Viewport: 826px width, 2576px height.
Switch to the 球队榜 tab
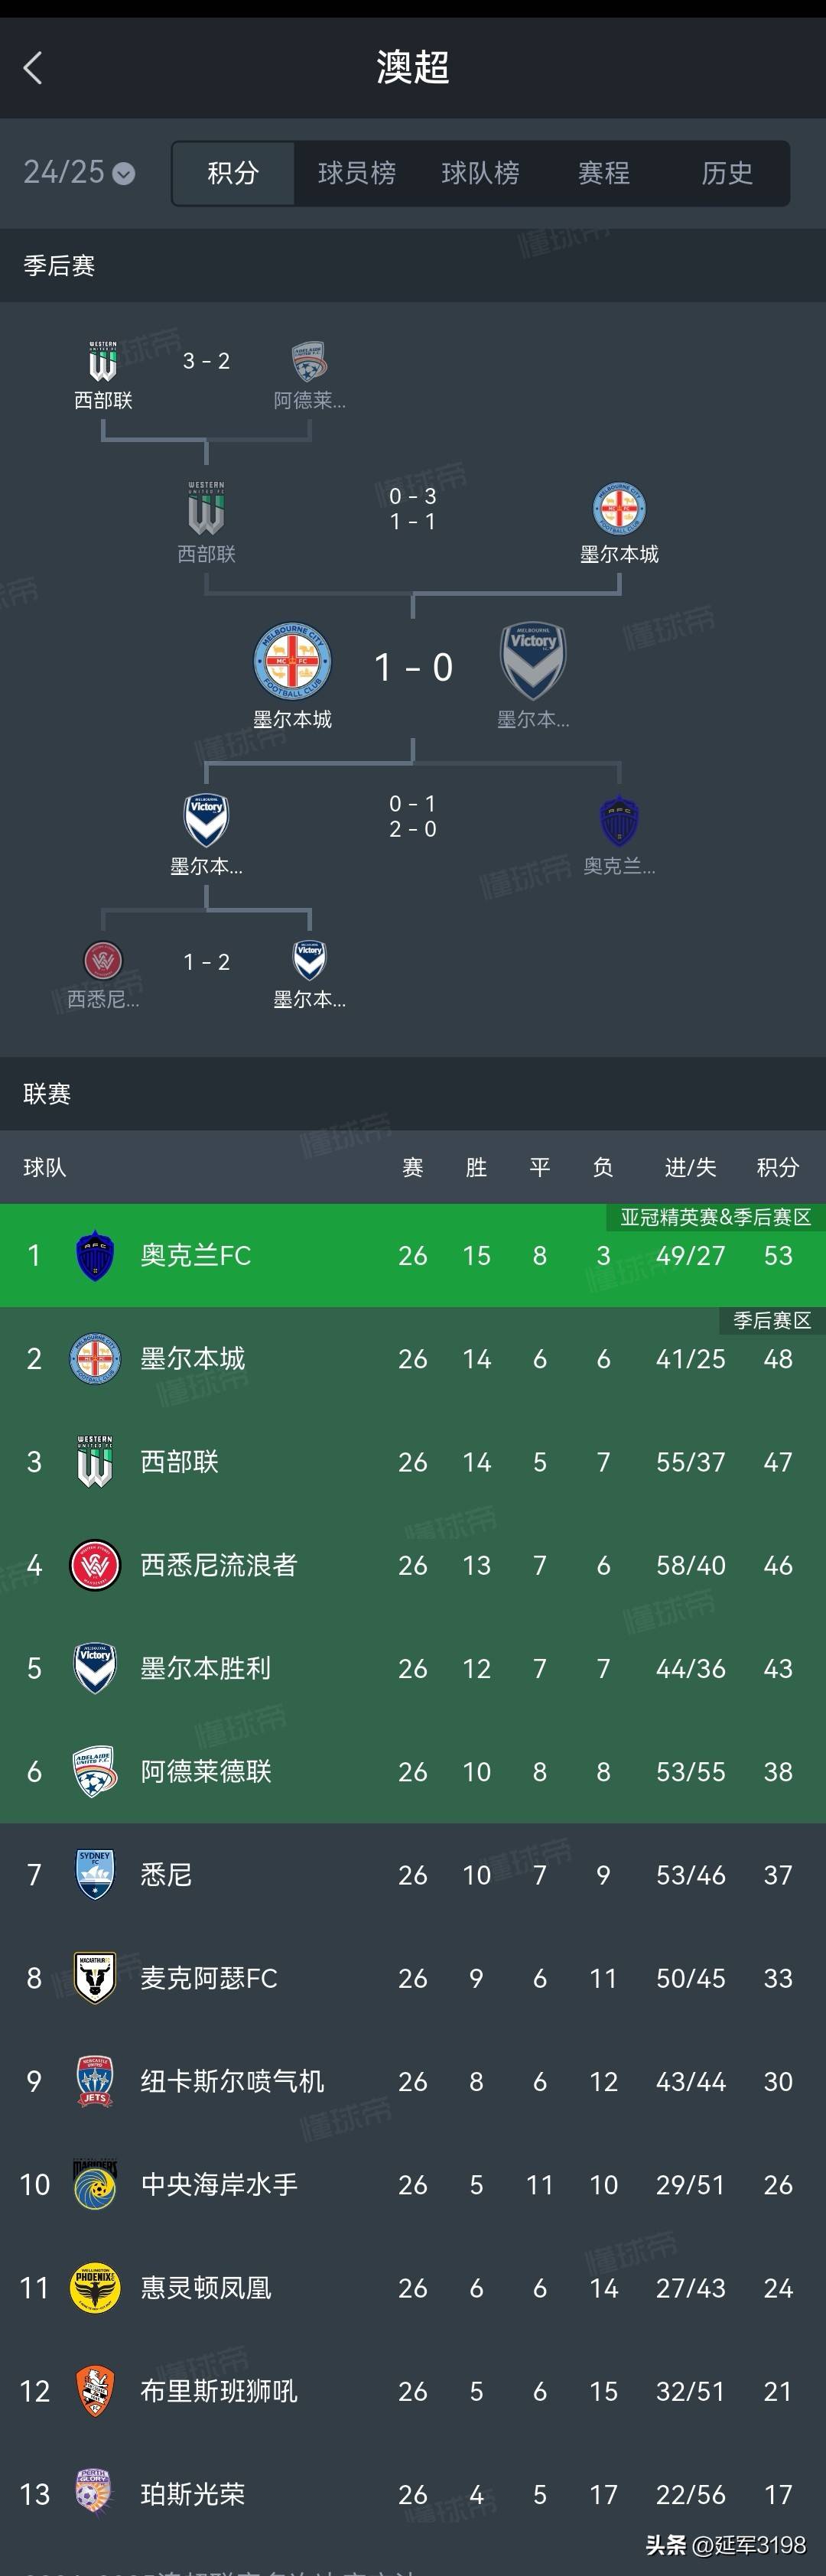[480, 173]
